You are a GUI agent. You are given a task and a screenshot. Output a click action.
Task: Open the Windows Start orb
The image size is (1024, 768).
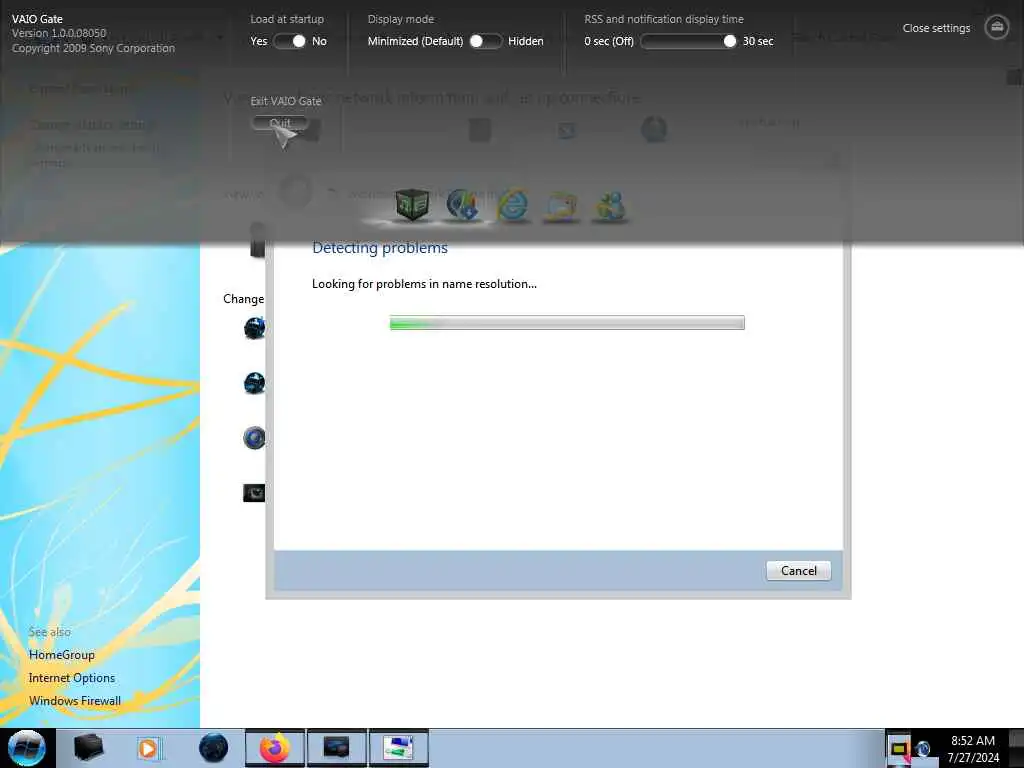coord(27,748)
